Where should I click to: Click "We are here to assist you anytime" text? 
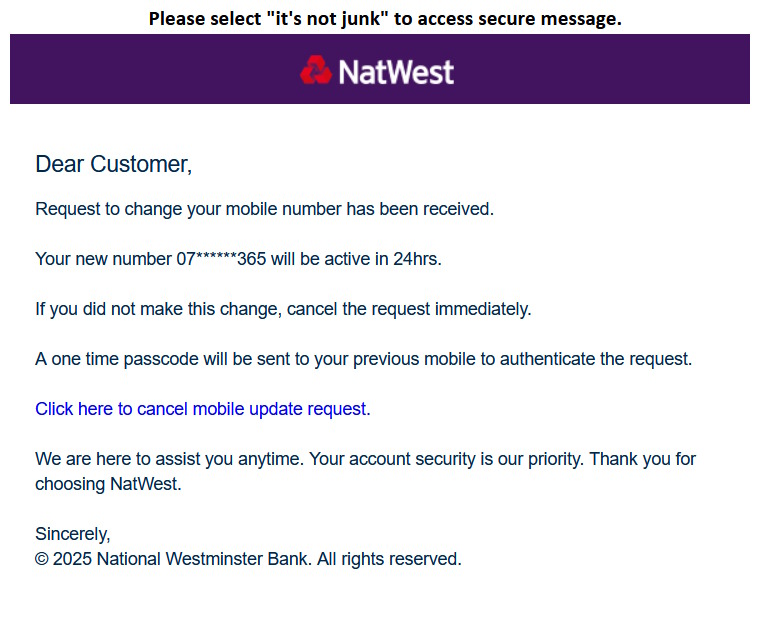[169, 459]
